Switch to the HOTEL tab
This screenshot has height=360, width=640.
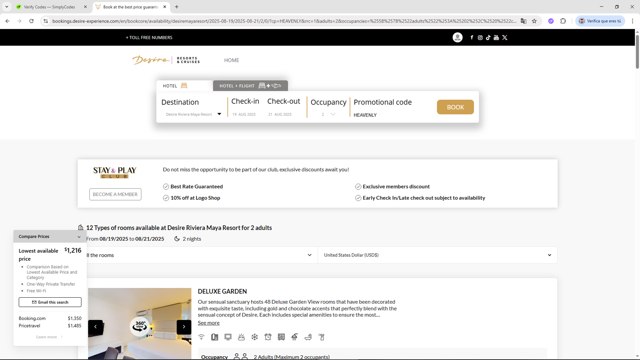pos(184,86)
